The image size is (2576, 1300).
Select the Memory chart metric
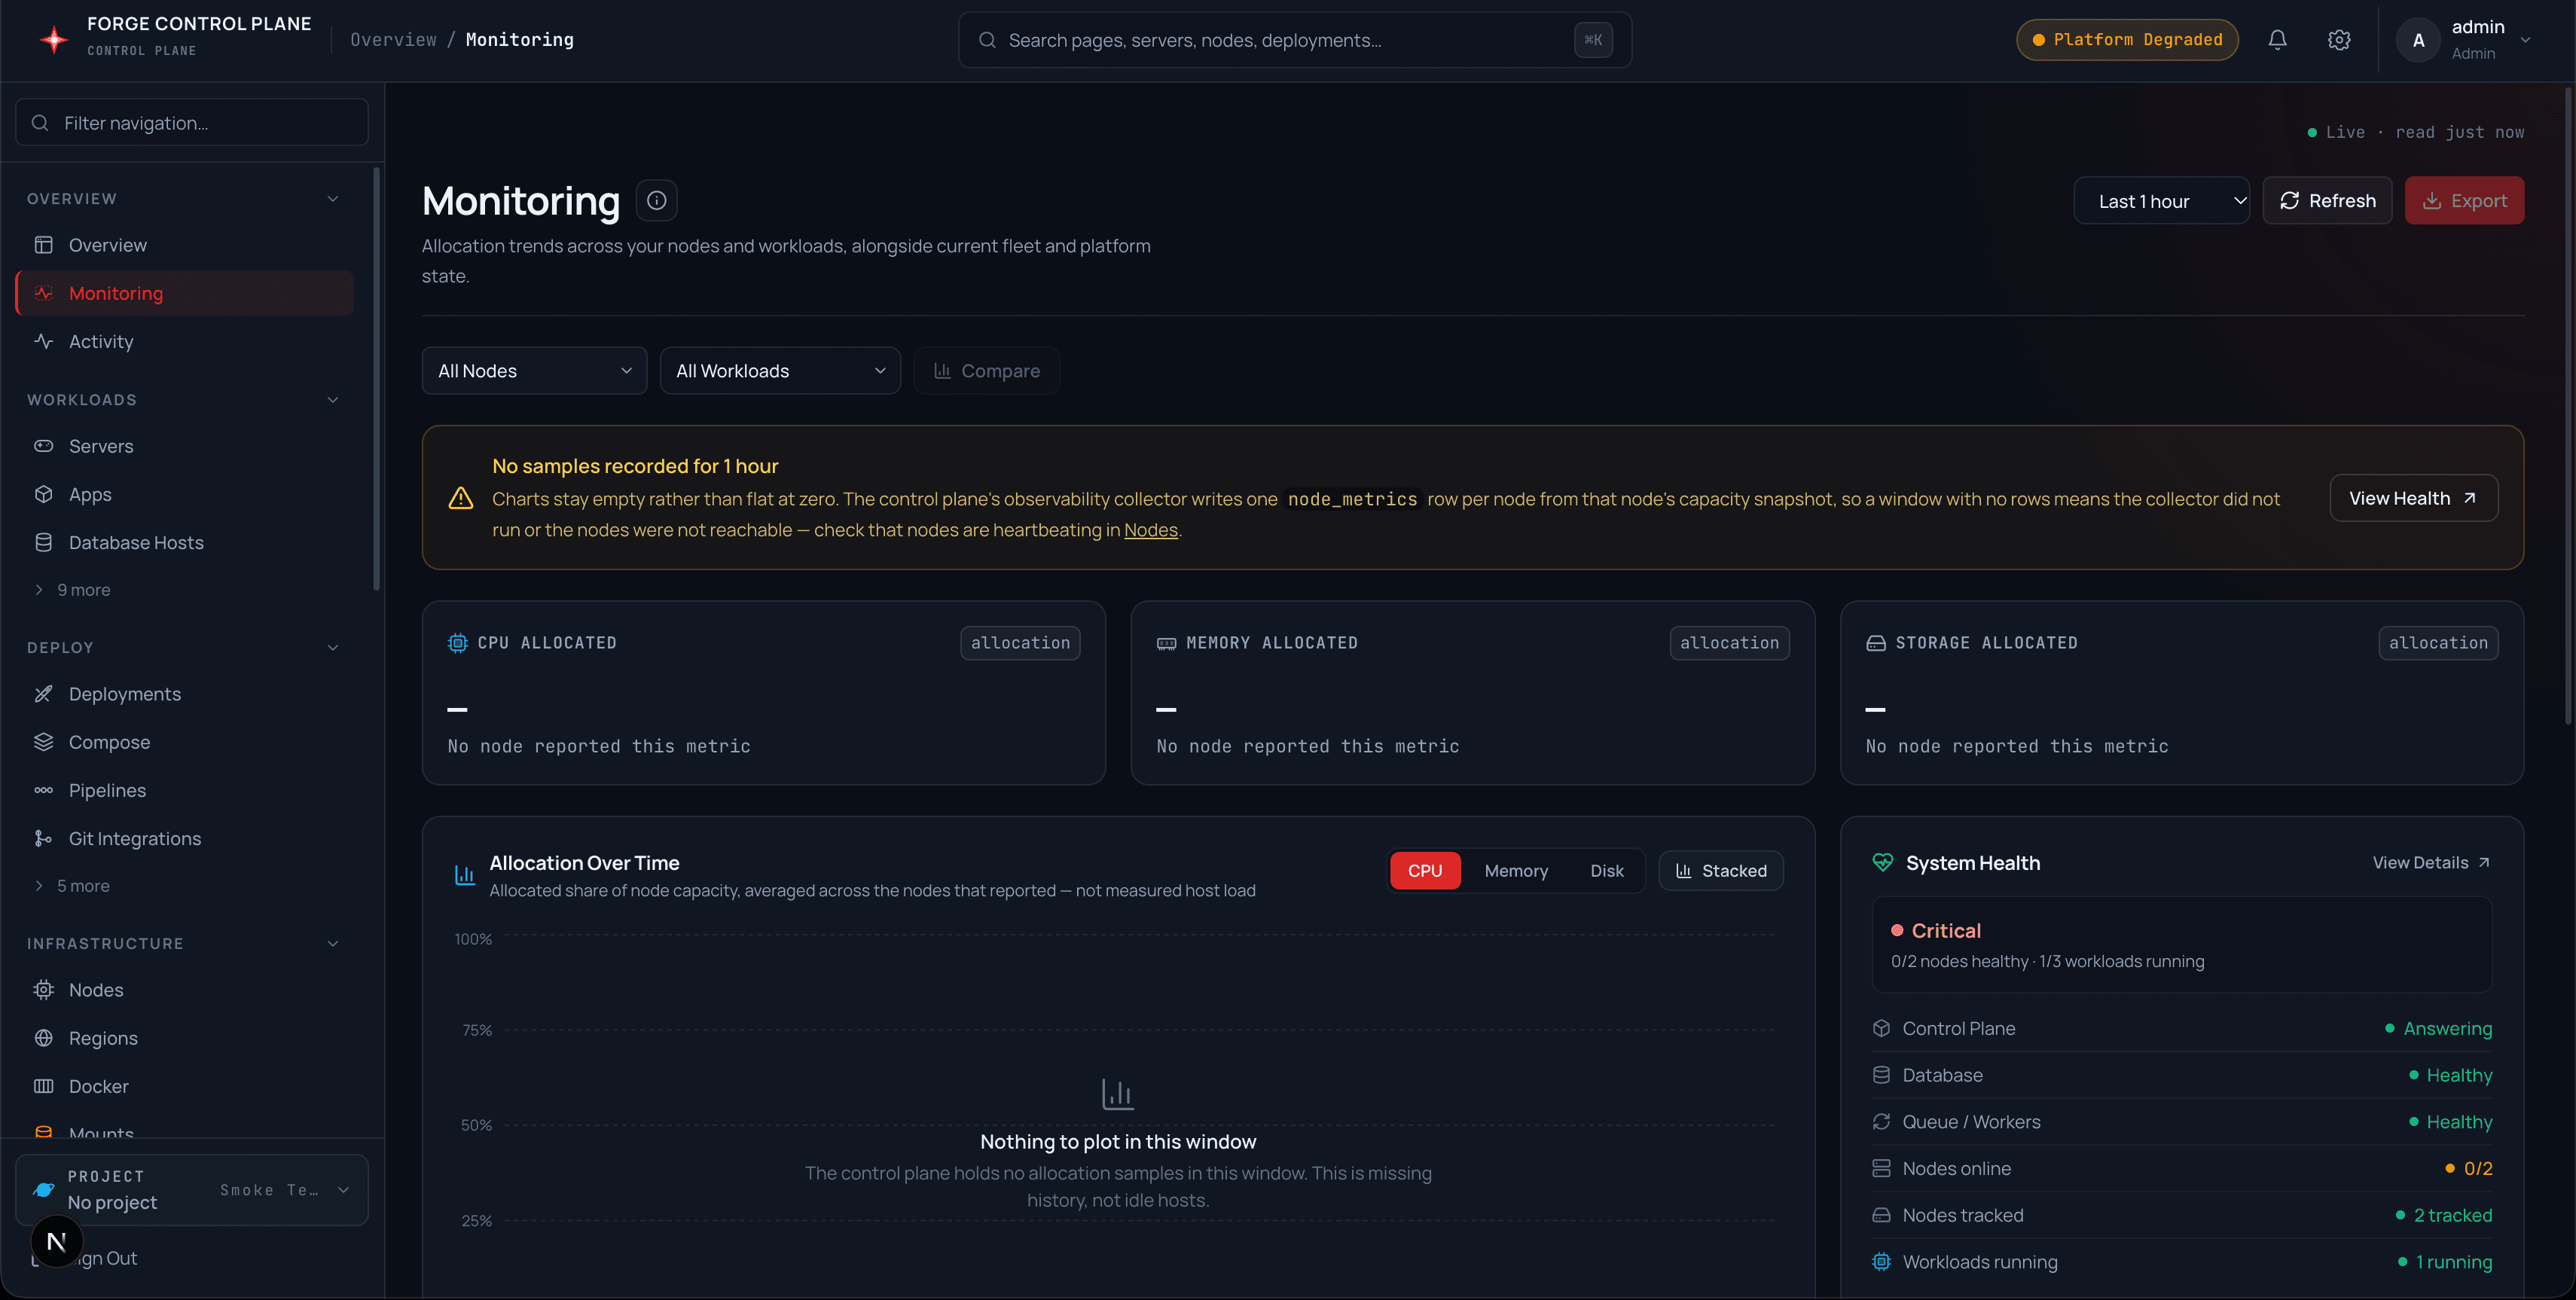[x=1516, y=871]
